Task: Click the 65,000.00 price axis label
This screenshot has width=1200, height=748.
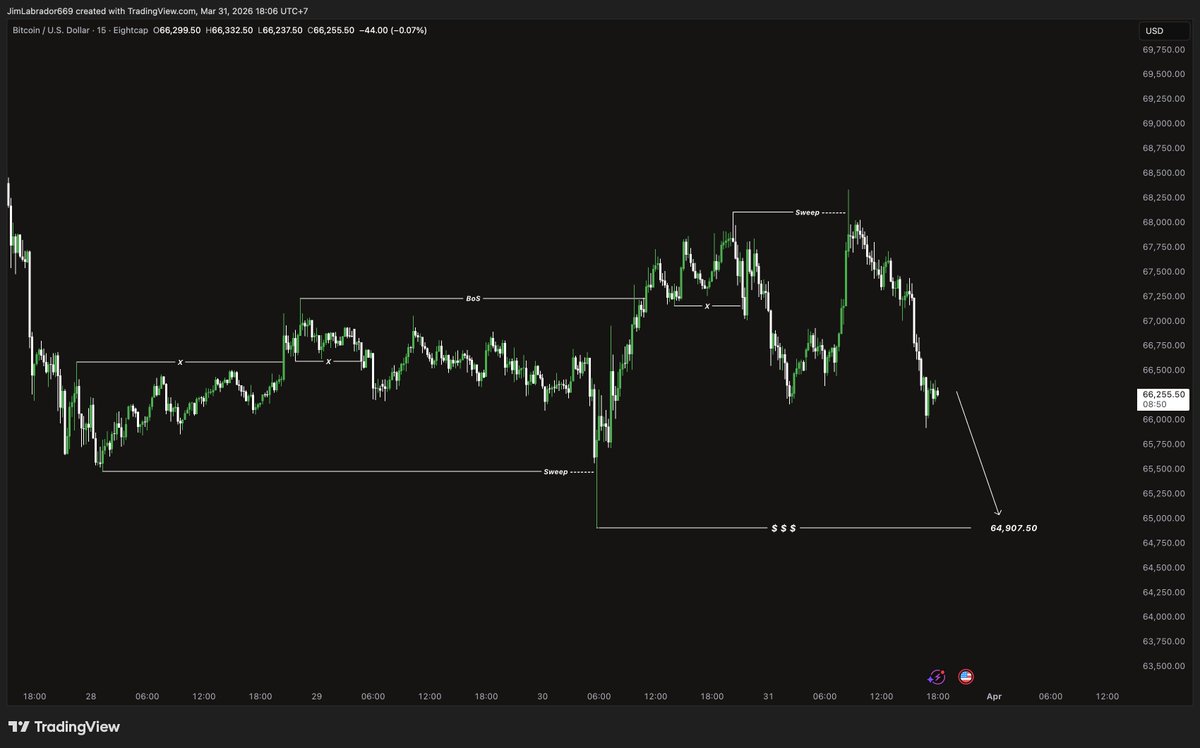Action: click(x=1164, y=518)
